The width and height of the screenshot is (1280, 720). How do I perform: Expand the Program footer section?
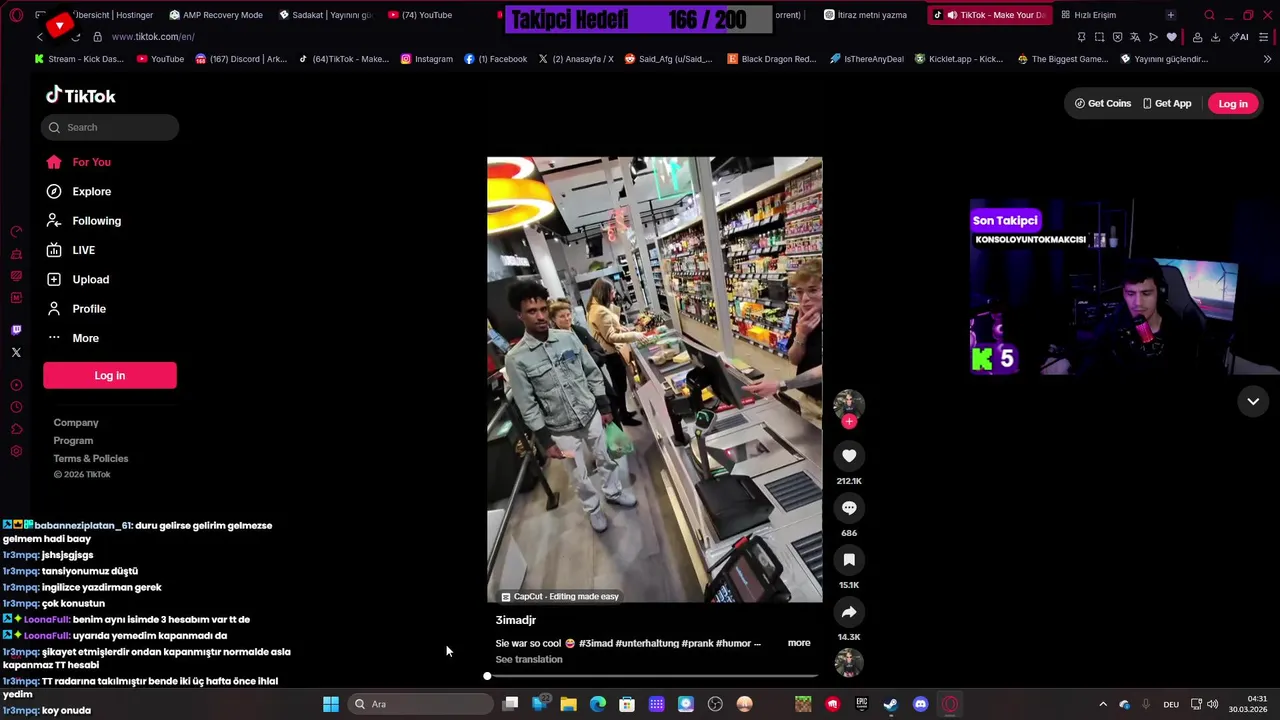pyautogui.click(x=73, y=441)
